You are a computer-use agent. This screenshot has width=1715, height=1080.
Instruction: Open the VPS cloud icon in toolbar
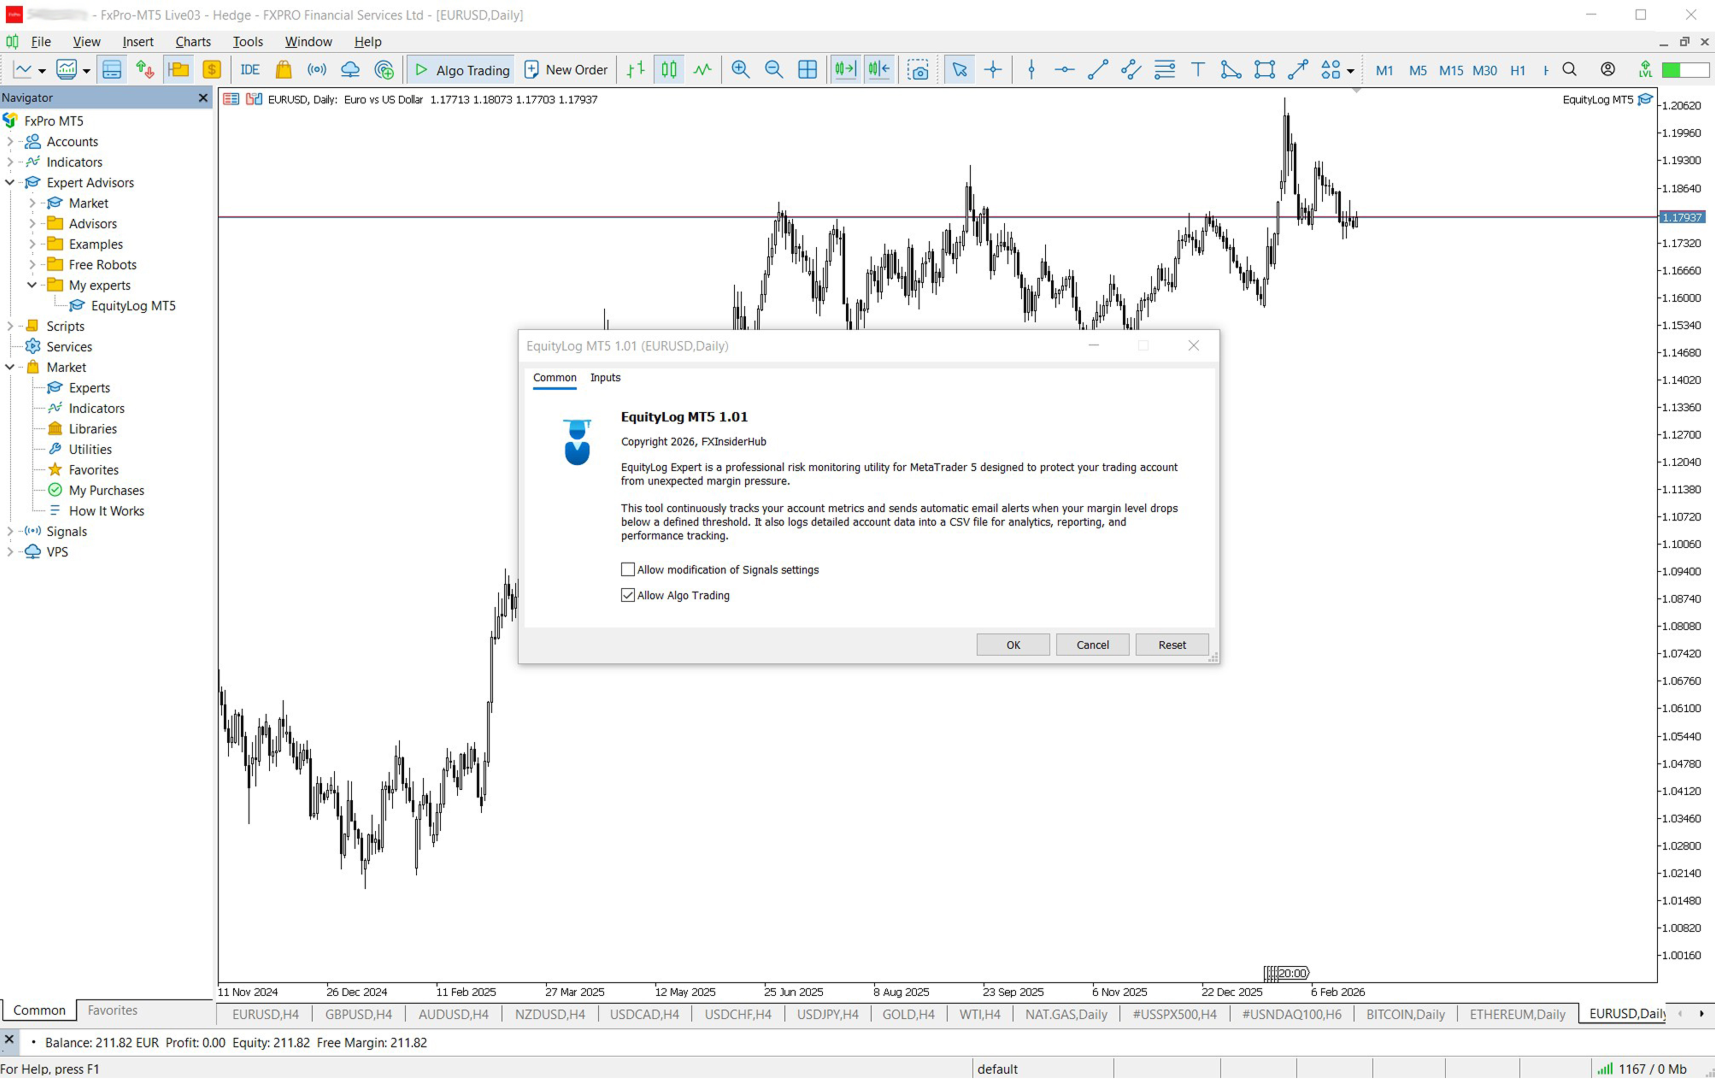(350, 70)
